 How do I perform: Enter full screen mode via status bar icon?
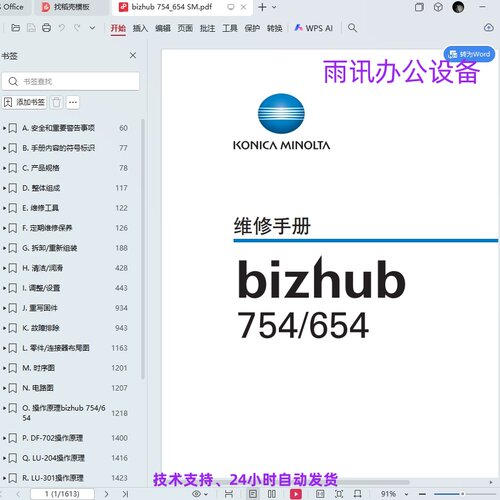(x=339, y=494)
